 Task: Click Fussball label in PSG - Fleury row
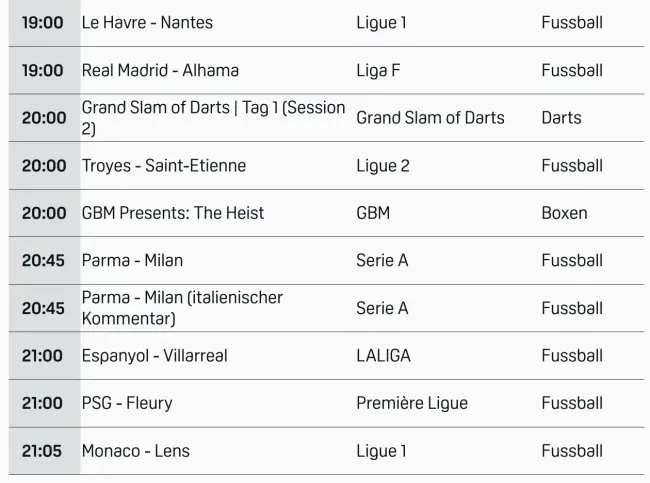pos(572,403)
